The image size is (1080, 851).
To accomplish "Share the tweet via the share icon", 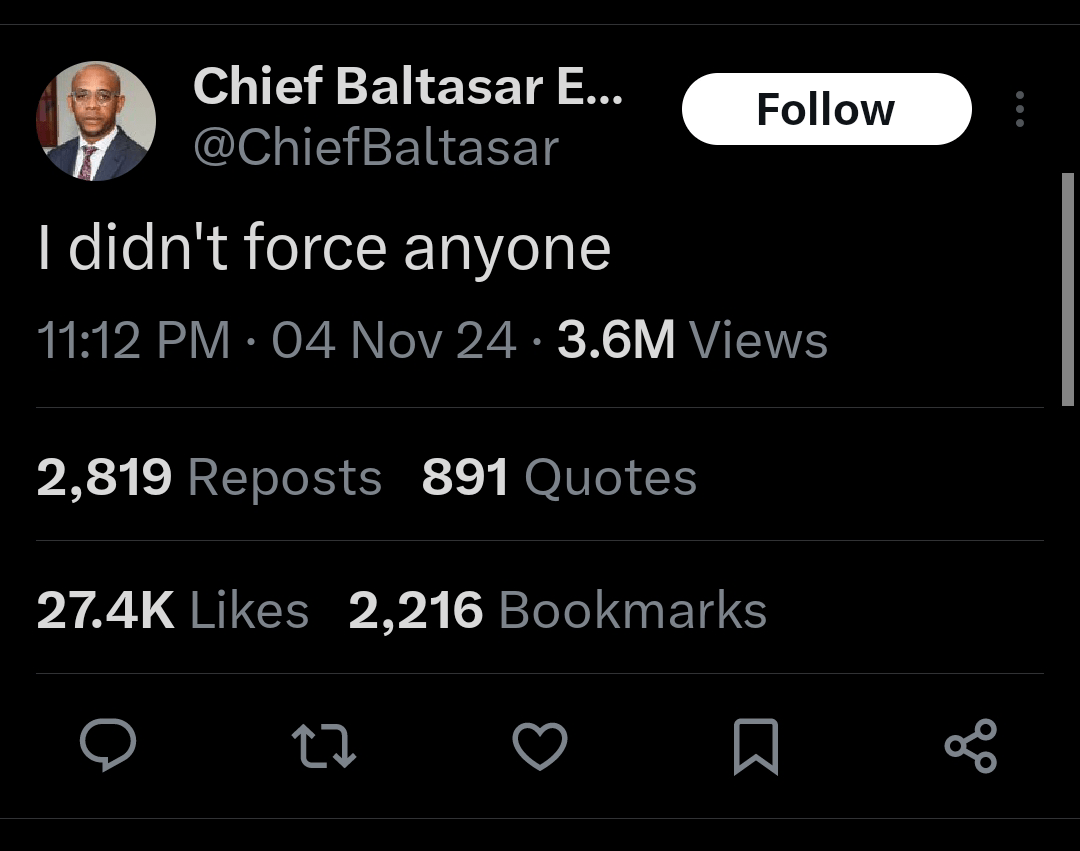I will click(971, 746).
